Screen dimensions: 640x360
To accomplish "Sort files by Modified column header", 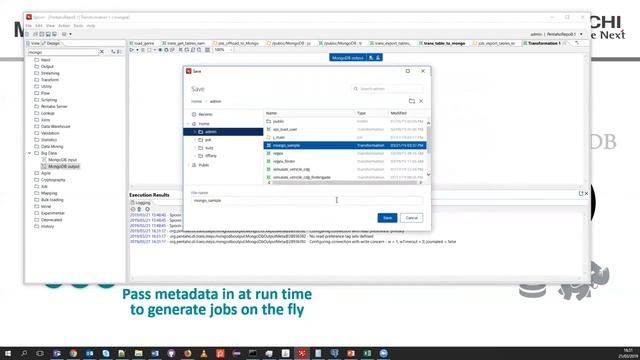I will (407, 113).
